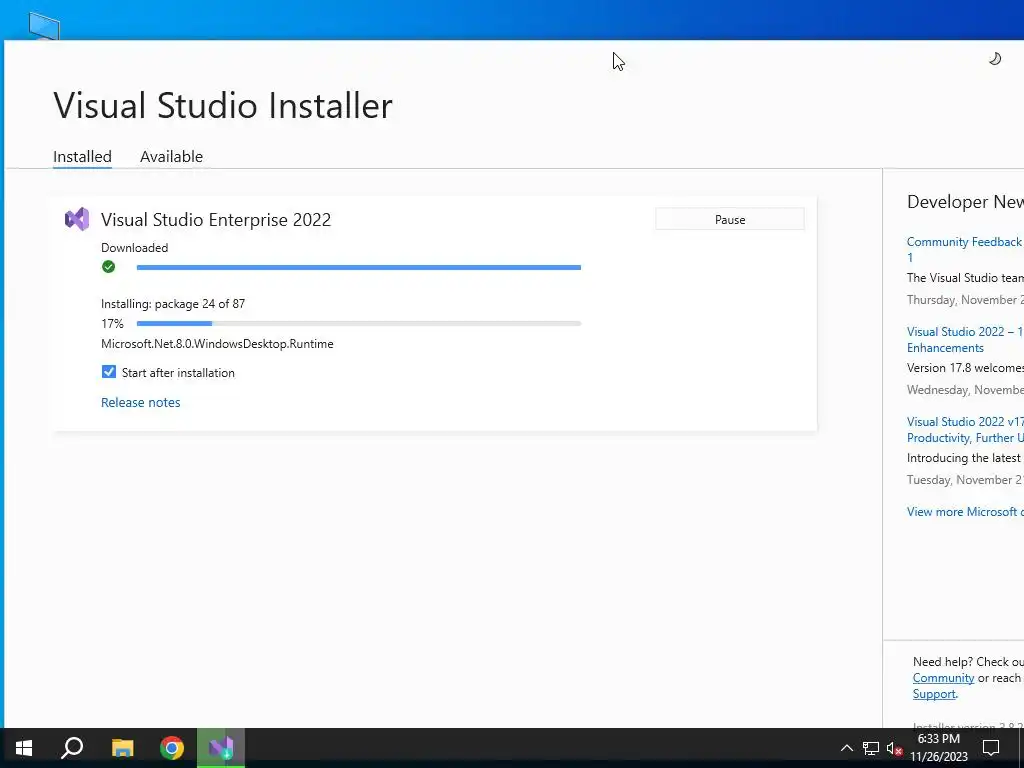The image size is (1024, 768).
Task: Click the green download-complete checkmark icon
Action: coord(108,266)
